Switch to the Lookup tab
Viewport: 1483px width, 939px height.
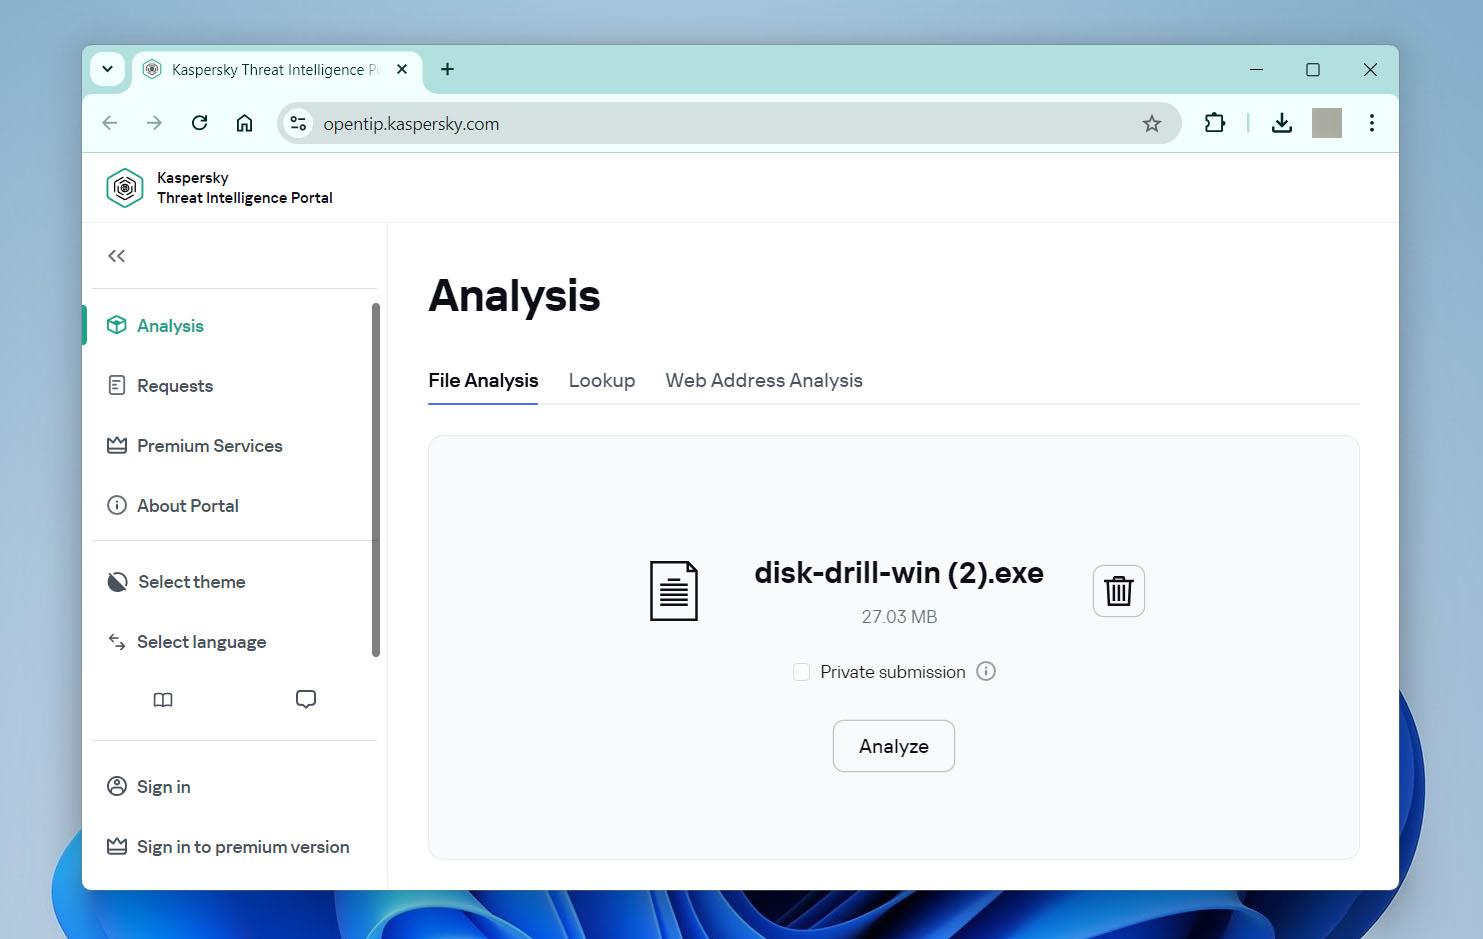tap(602, 380)
